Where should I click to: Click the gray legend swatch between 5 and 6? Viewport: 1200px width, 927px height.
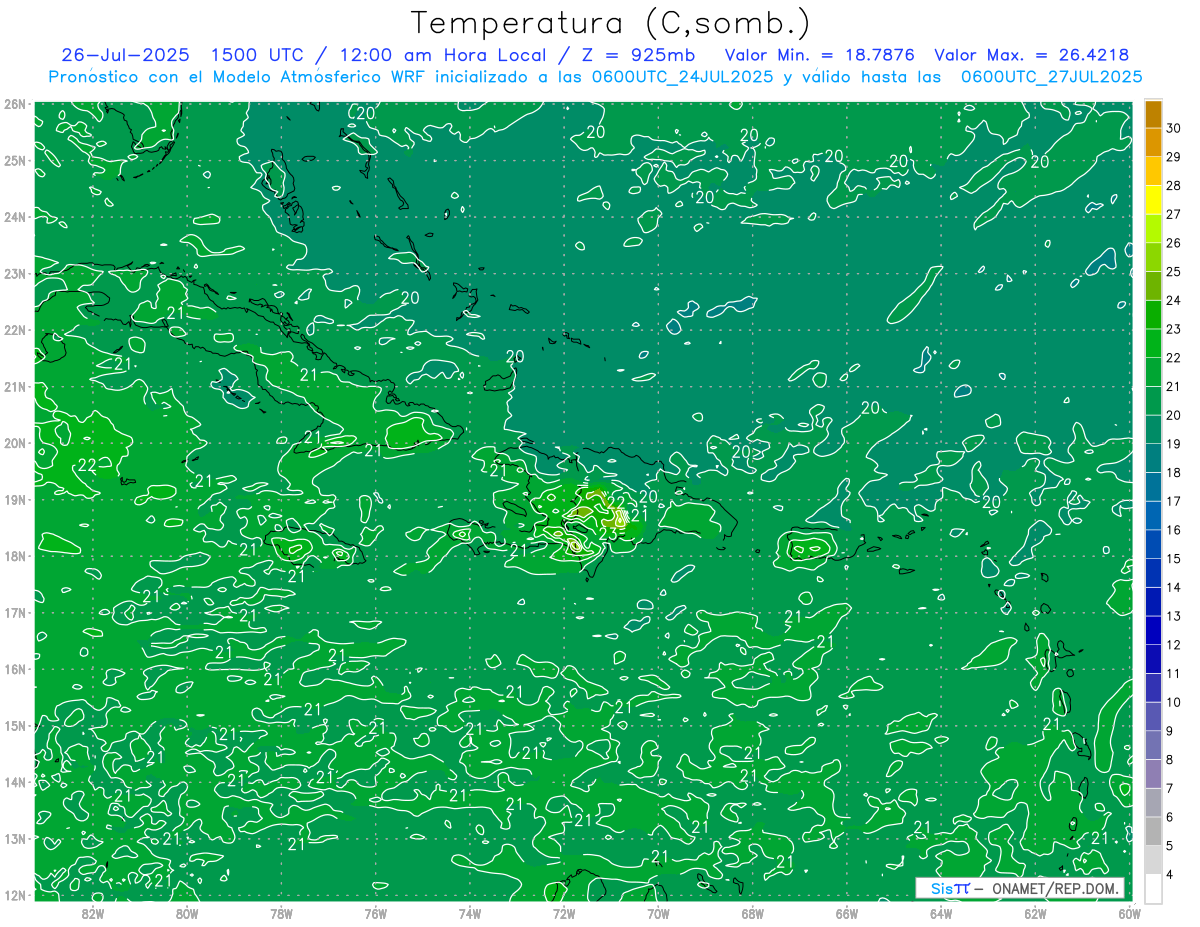click(x=1153, y=831)
